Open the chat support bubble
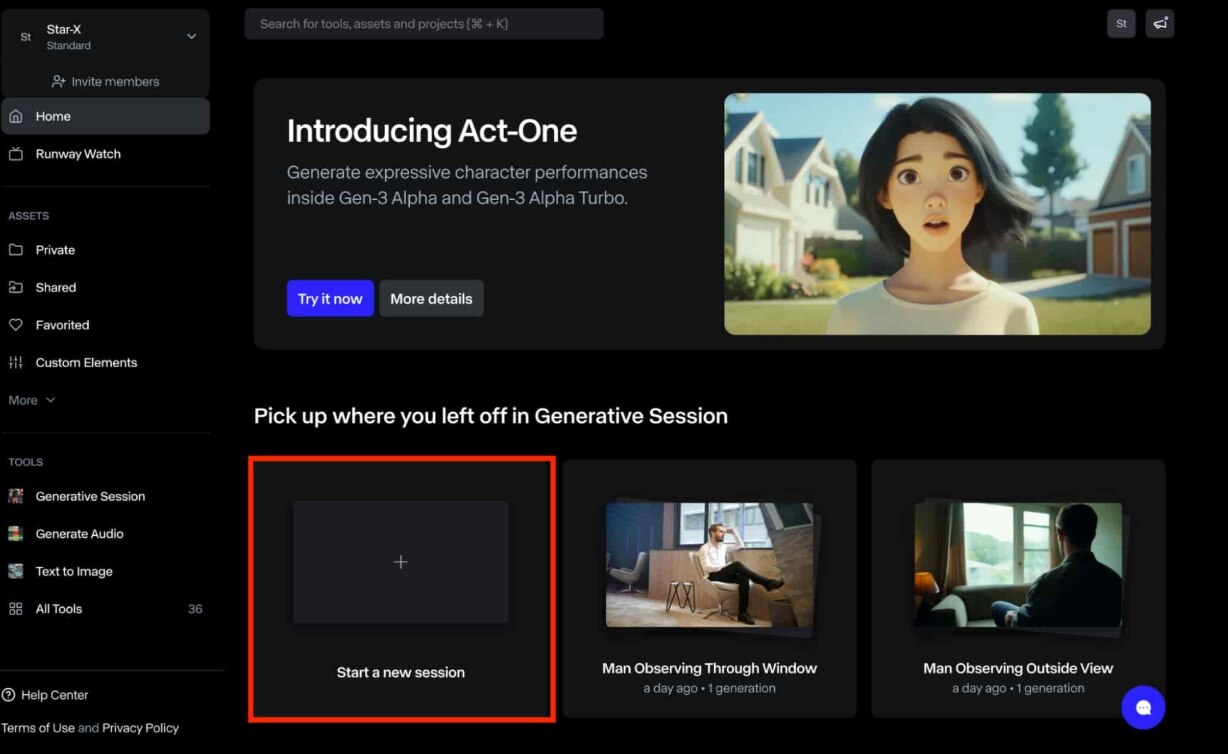The width and height of the screenshot is (1228, 754). pos(1143,708)
